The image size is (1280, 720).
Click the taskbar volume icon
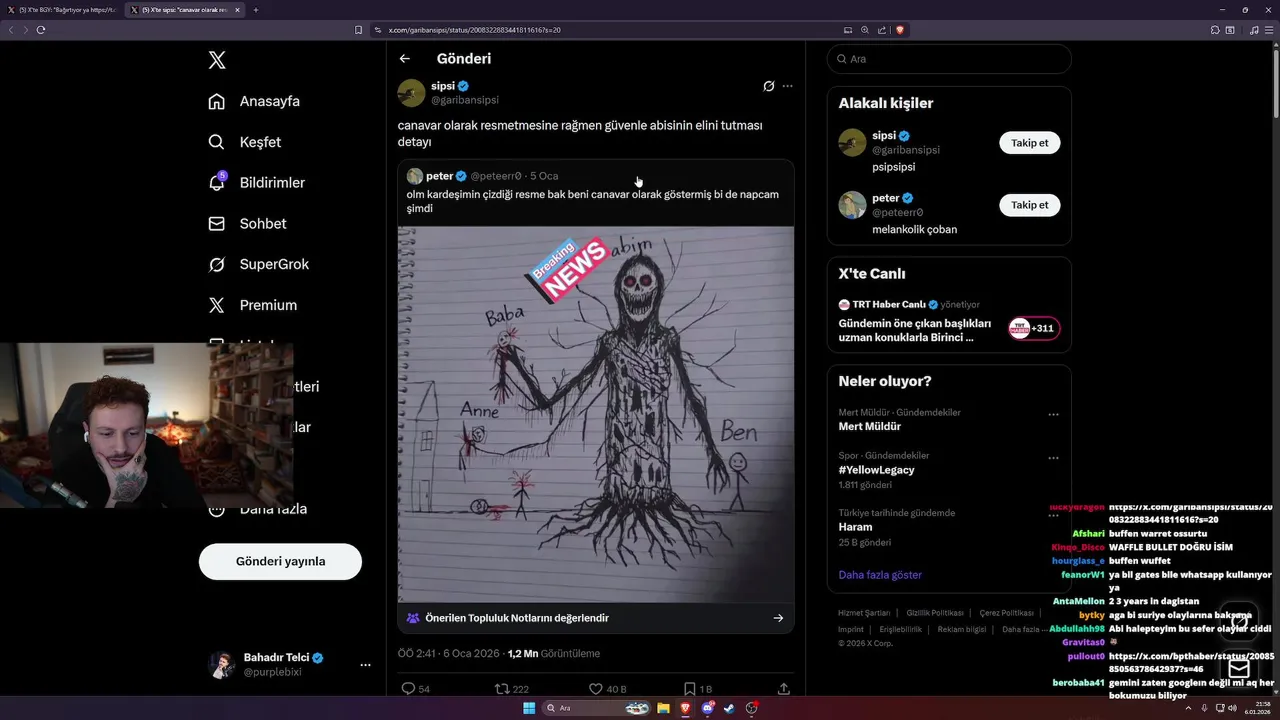(x=1233, y=708)
